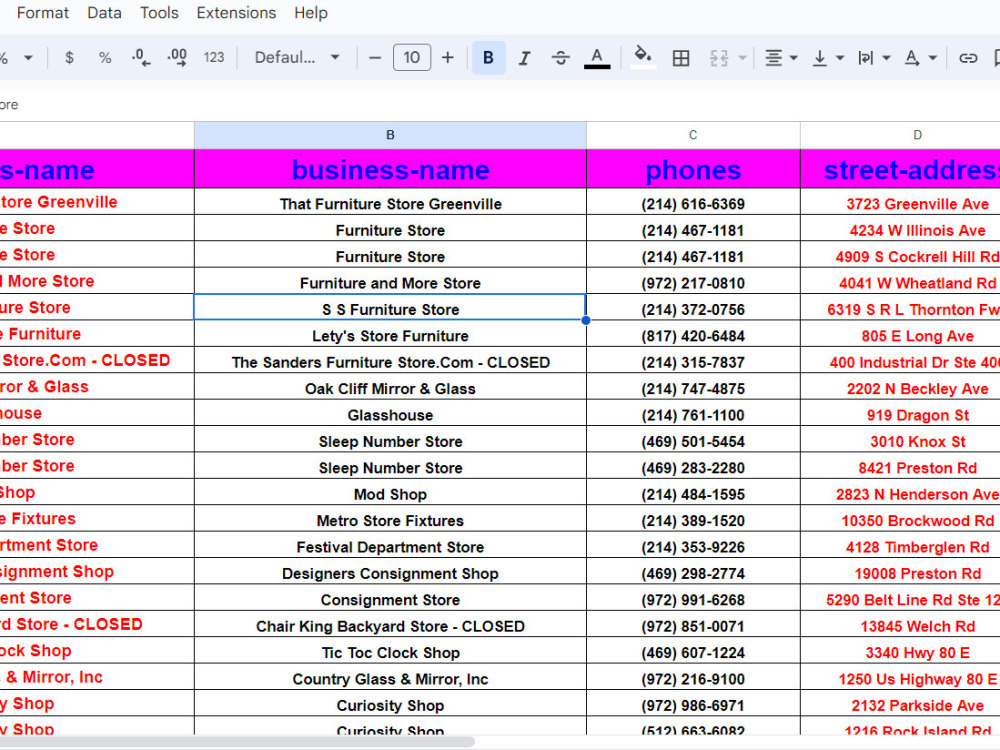
Task: Open horizontal align dropdown
Action: coord(781,58)
